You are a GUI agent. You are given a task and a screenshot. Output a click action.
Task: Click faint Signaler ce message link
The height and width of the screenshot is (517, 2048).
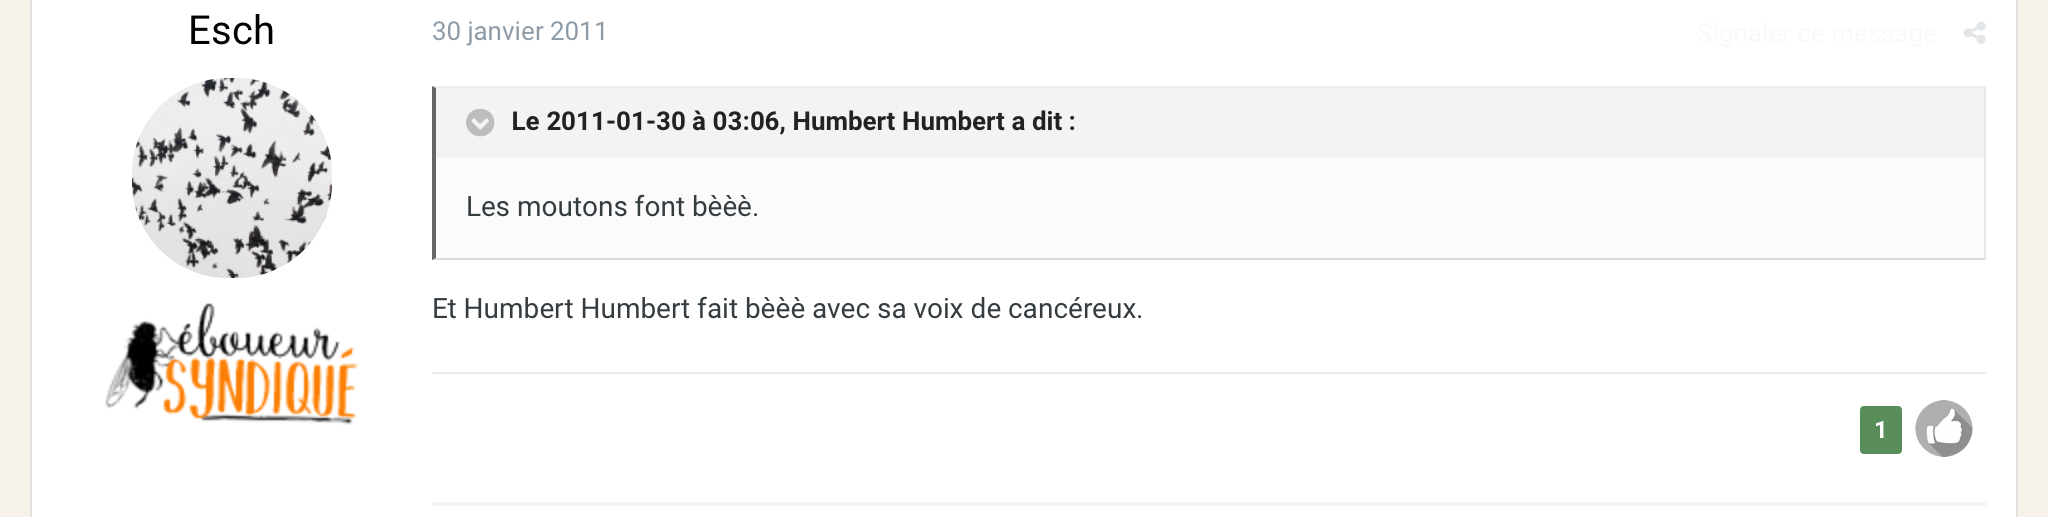coord(1816,34)
